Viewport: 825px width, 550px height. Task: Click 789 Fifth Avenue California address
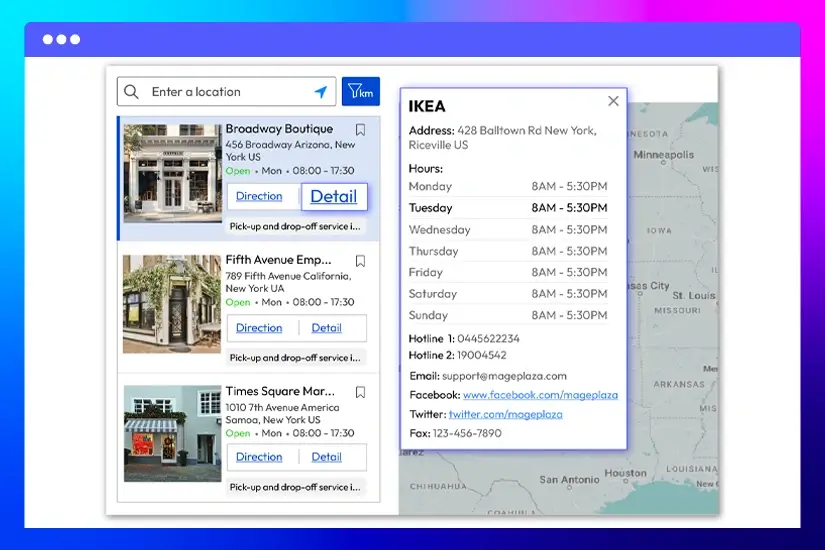click(288, 282)
